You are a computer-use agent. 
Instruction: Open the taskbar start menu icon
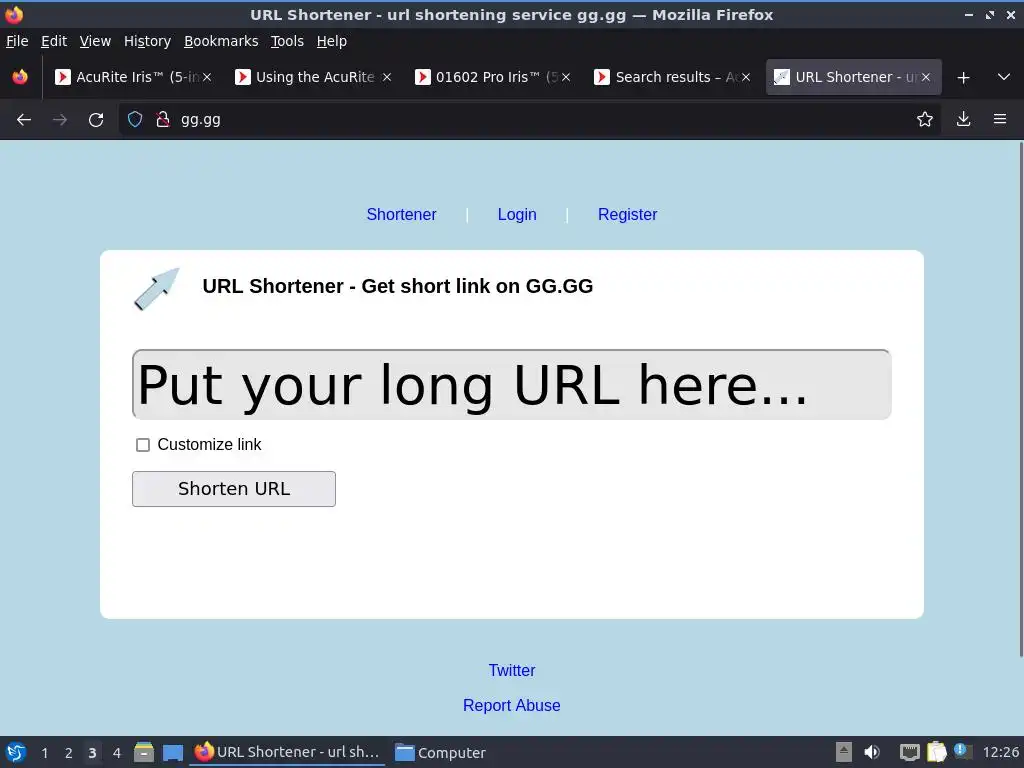click(x=16, y=752)
